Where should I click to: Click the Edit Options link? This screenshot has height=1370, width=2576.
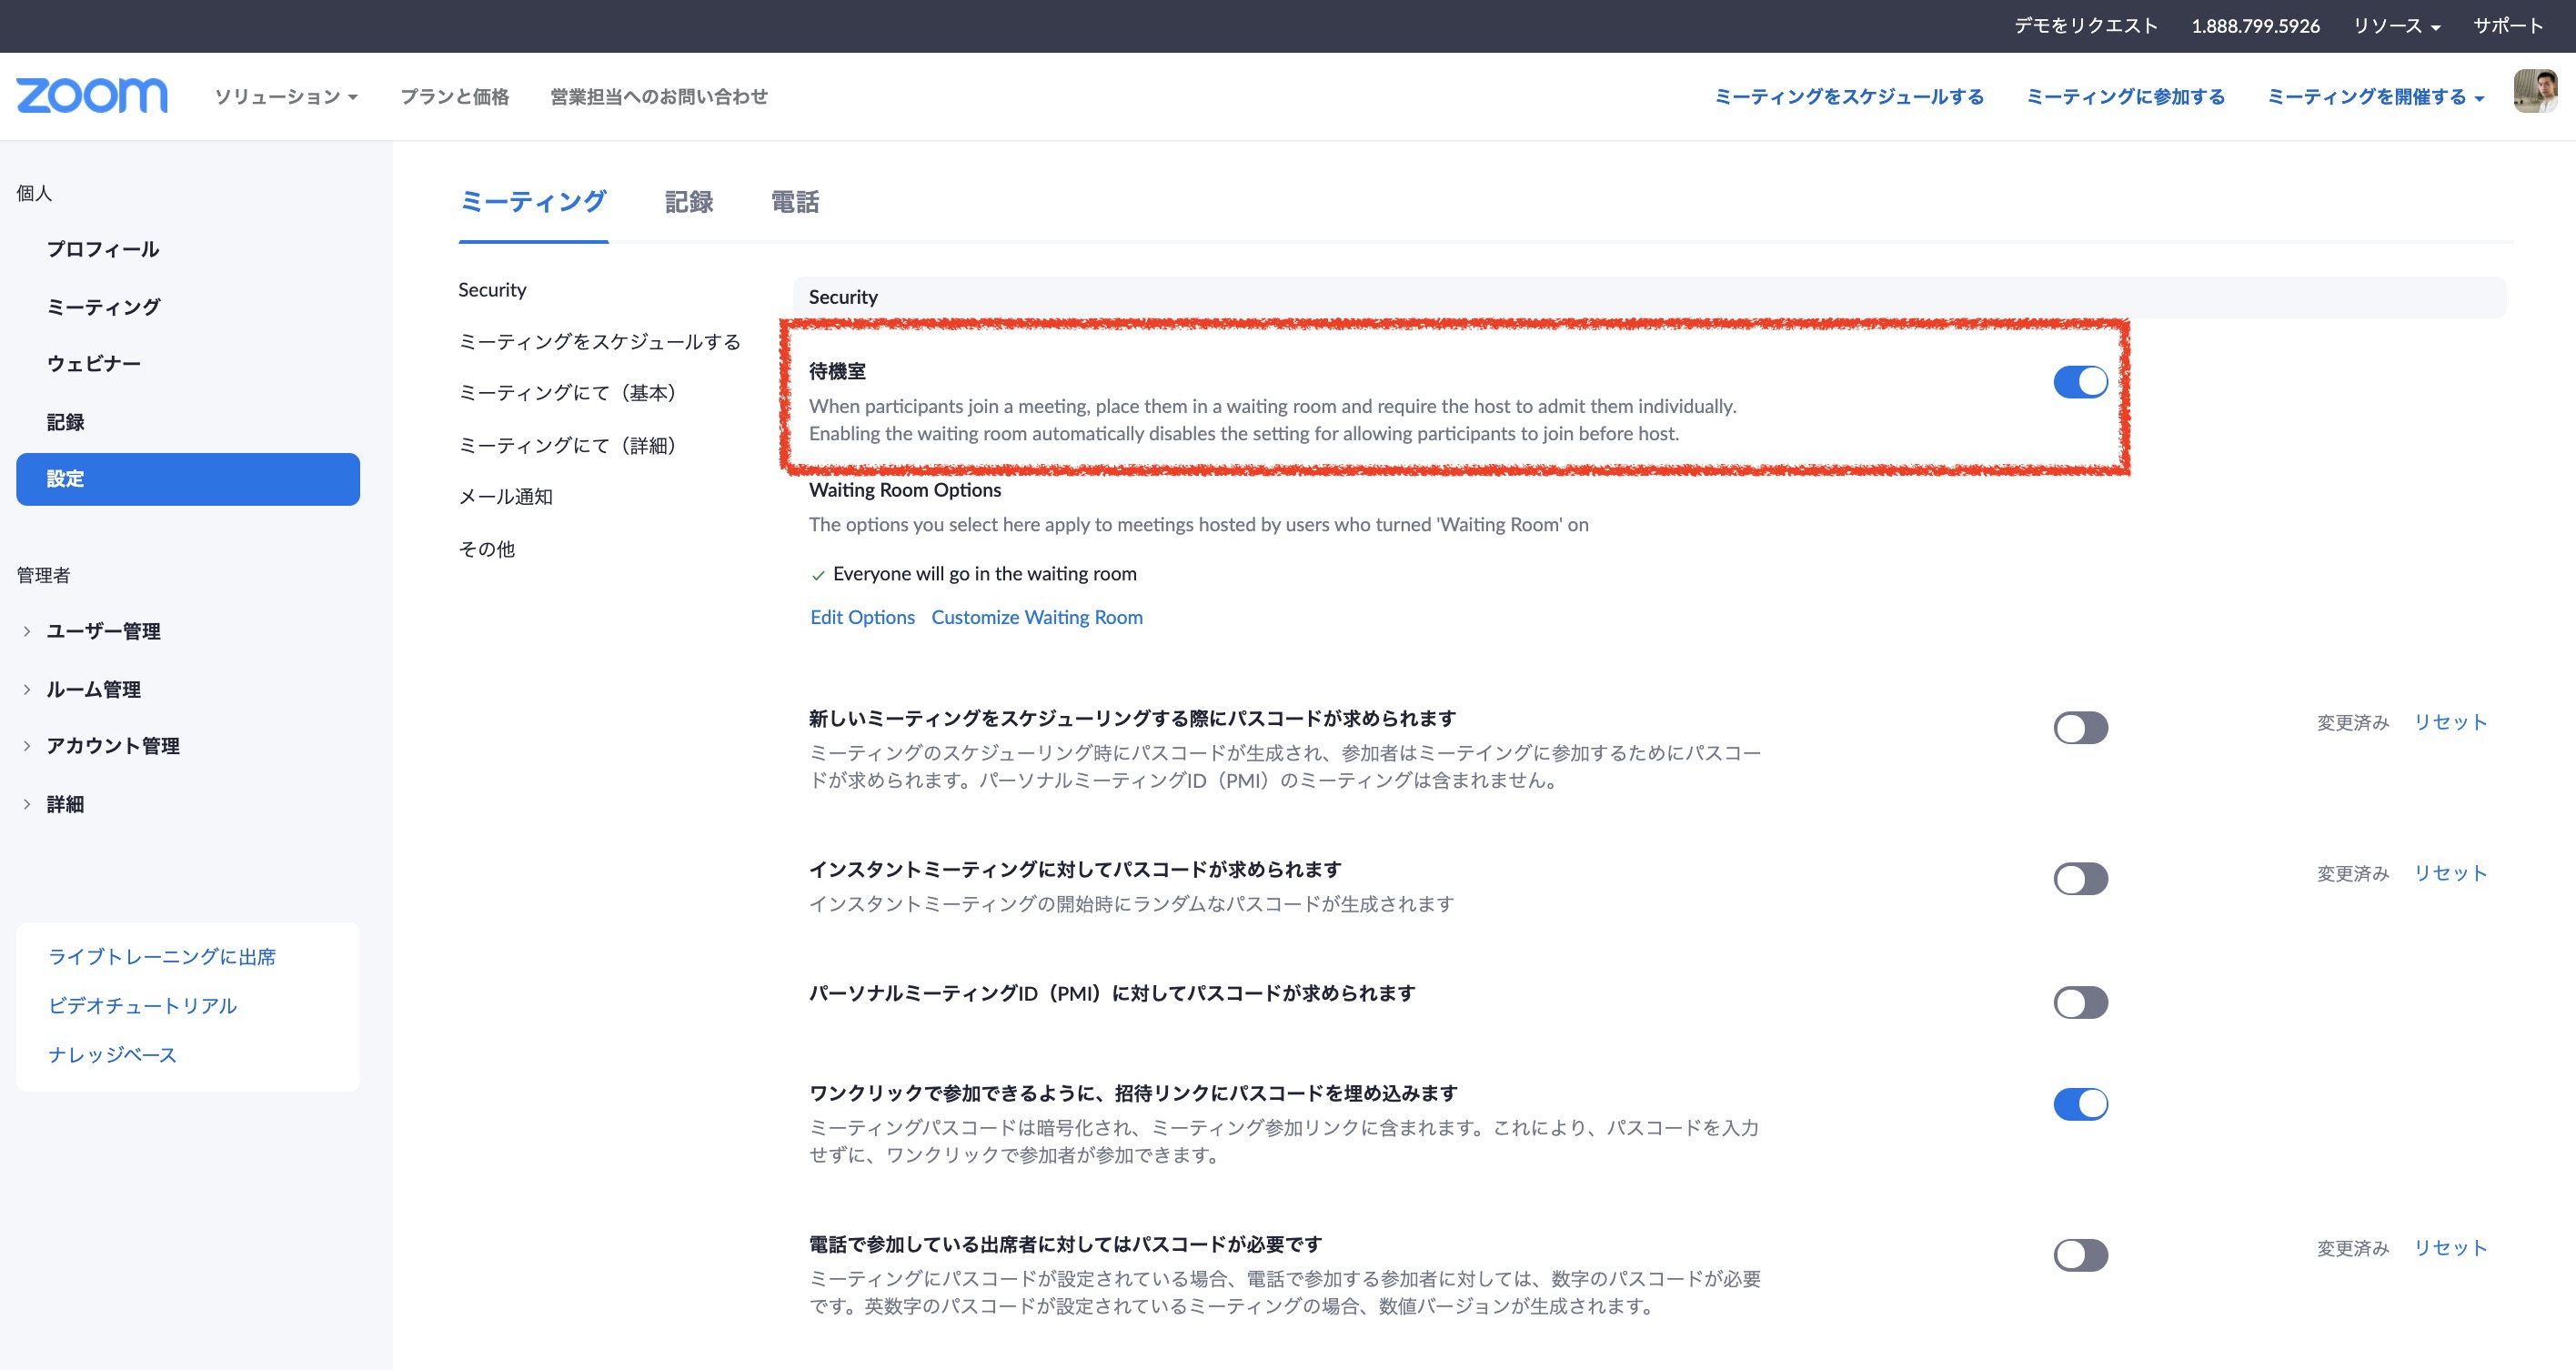coord(862,617)
